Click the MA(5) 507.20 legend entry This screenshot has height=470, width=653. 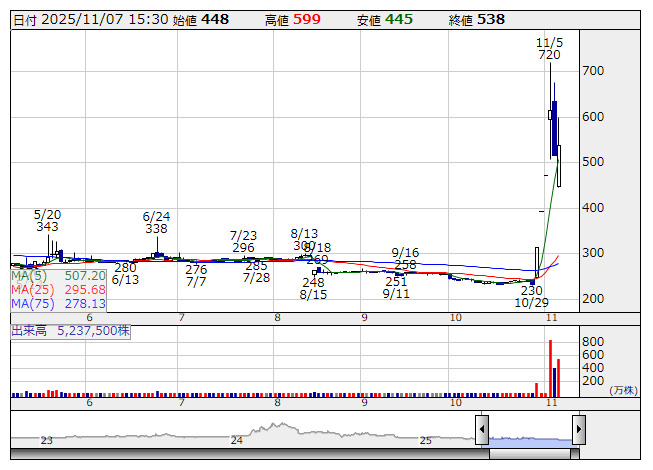58,275
